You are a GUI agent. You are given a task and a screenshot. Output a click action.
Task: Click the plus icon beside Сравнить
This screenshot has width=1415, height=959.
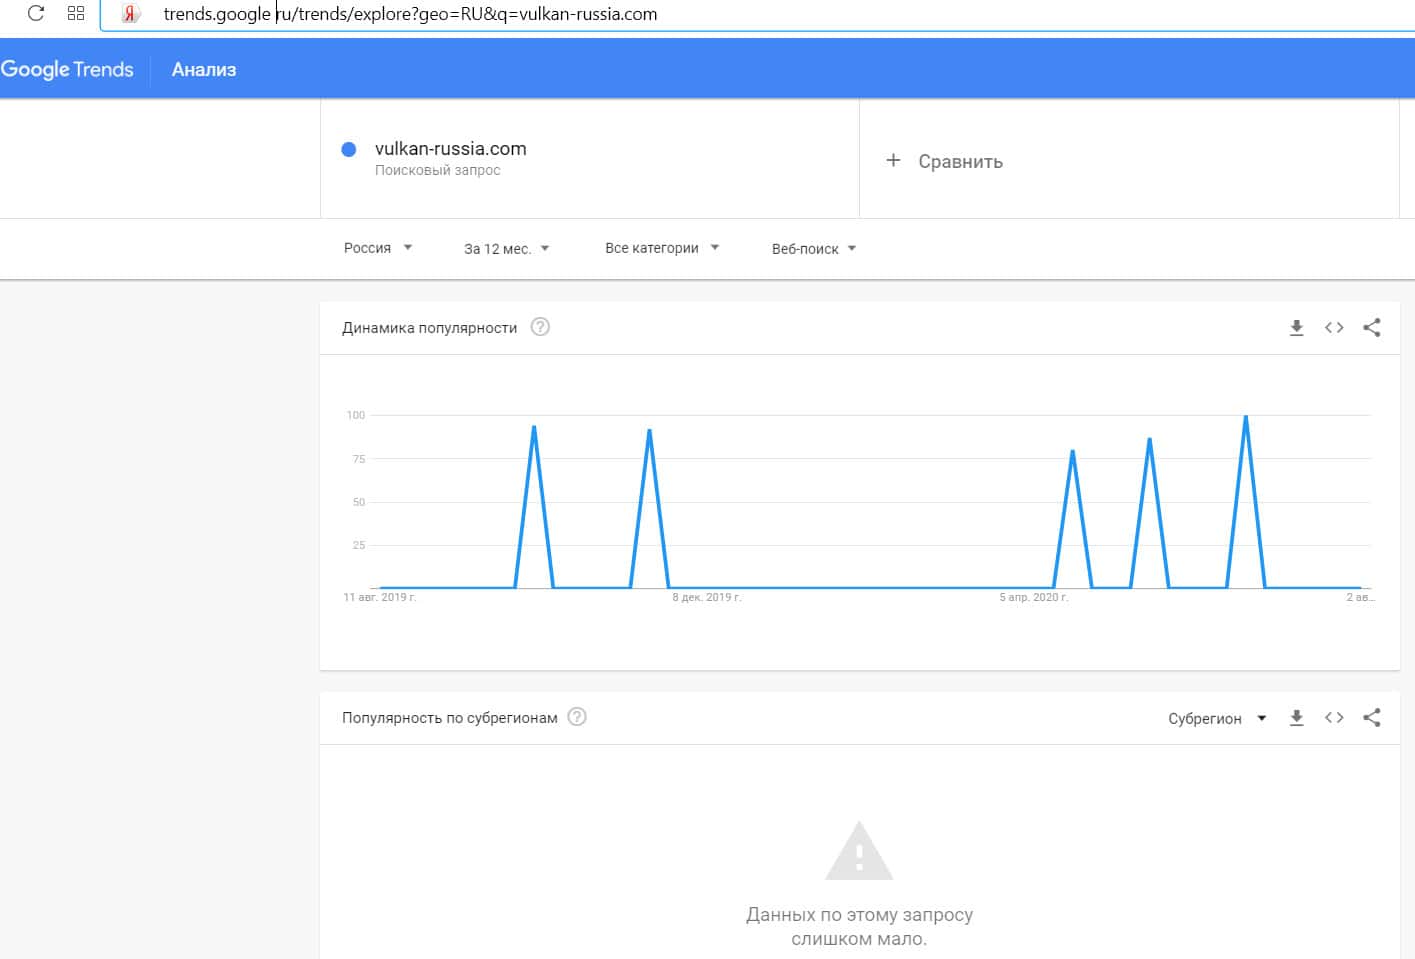coord(893,160)
